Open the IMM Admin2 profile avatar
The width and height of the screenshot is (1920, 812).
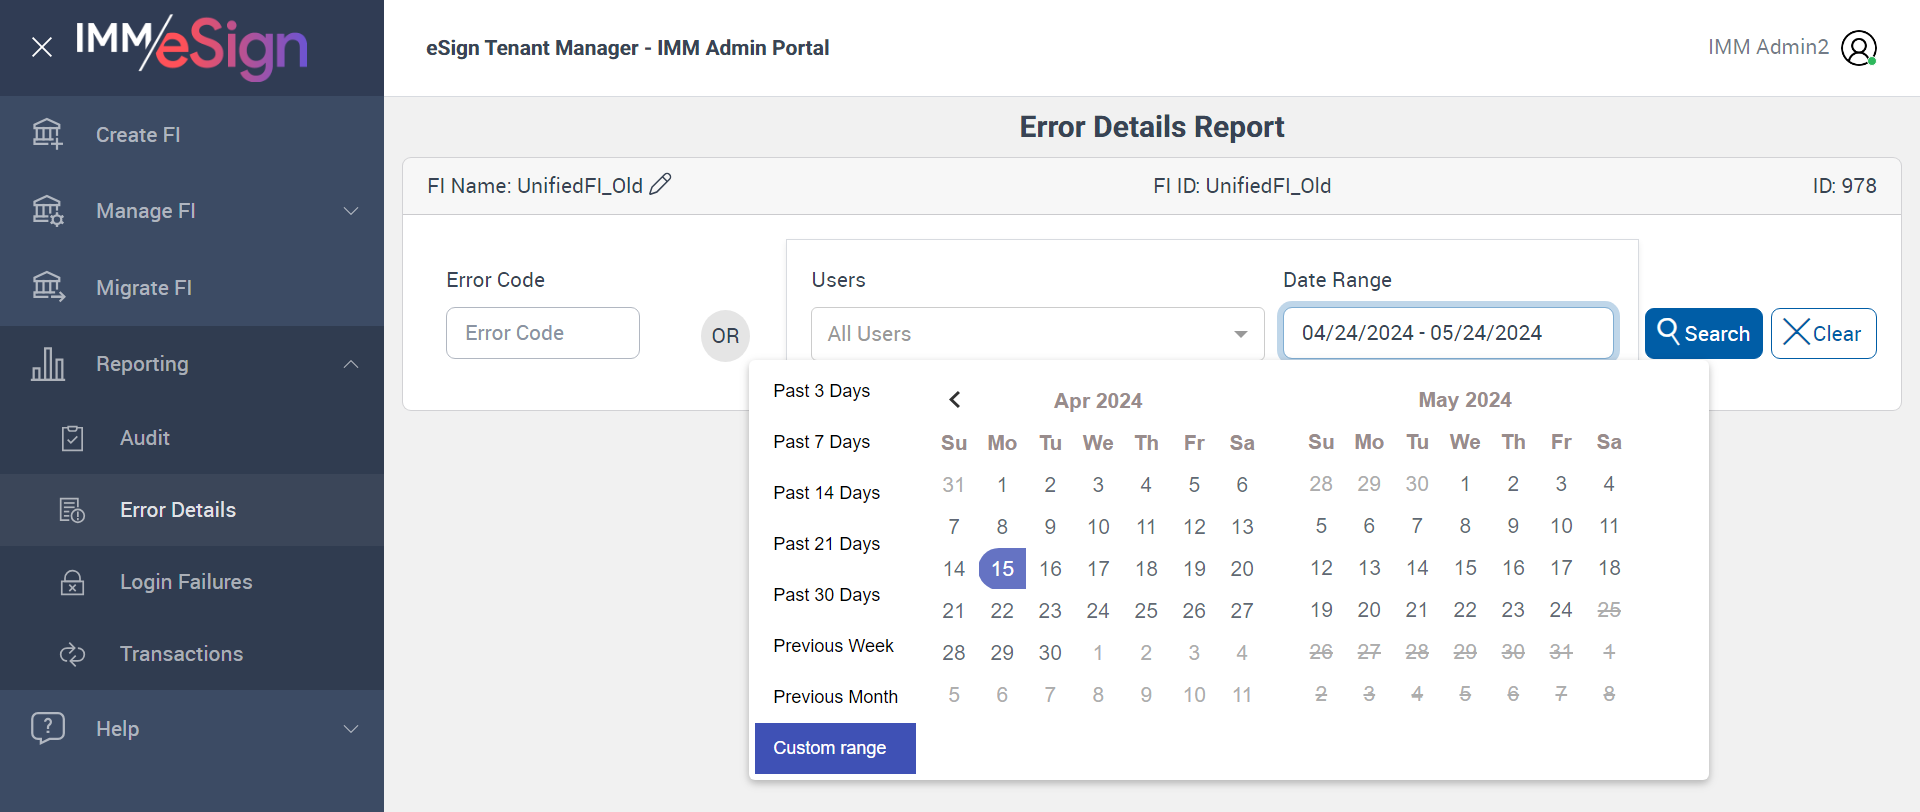click(1859, 48)
